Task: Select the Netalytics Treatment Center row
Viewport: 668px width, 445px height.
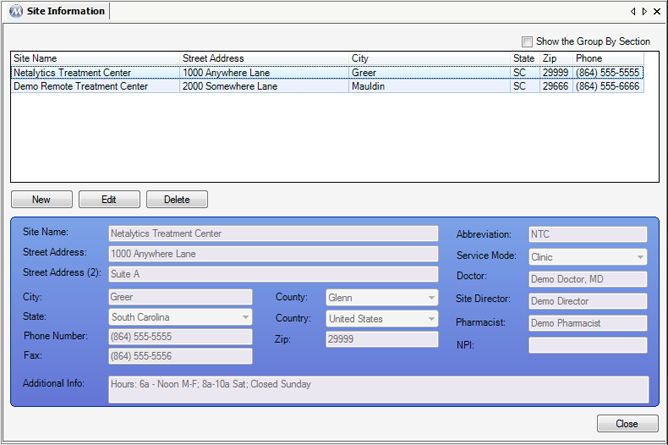Action: click(x=327, y=72)
